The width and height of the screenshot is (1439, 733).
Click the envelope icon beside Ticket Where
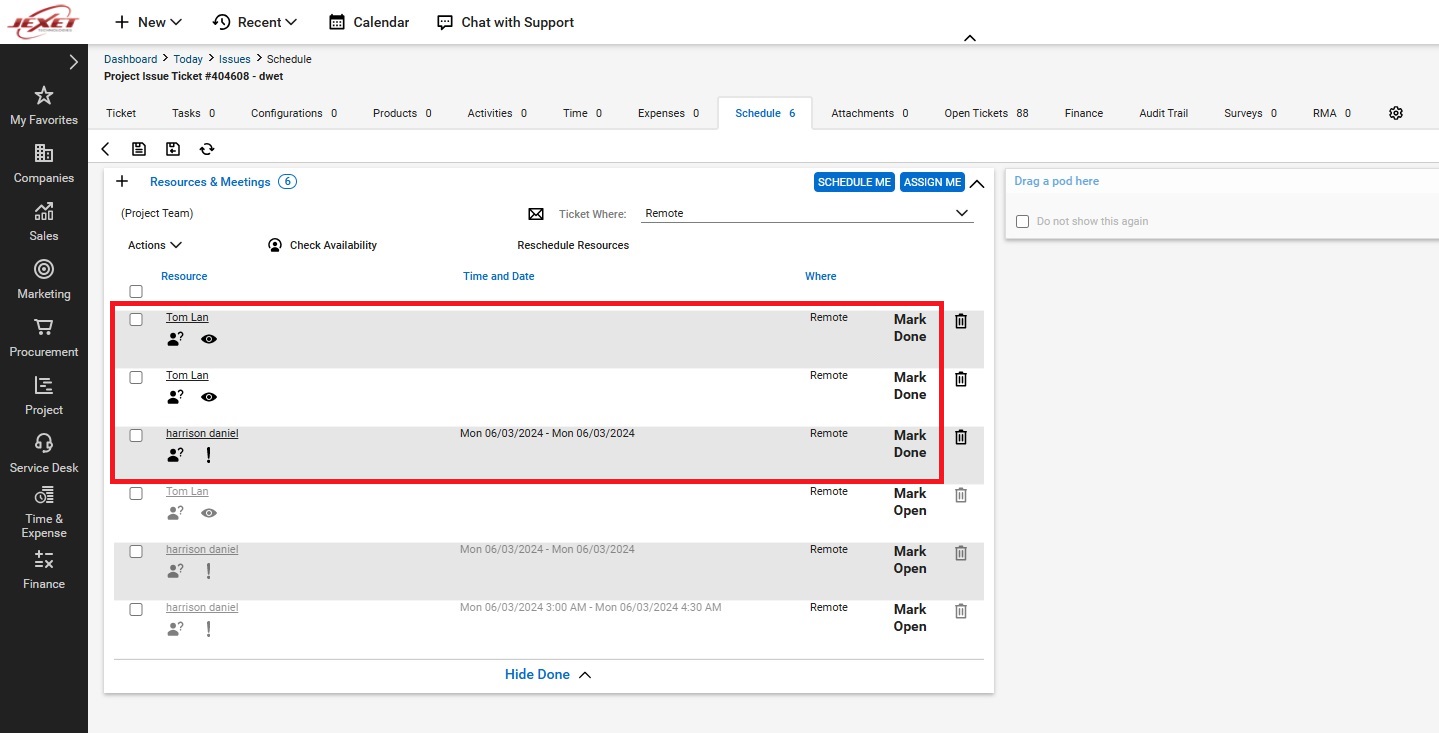click(536, 214)
